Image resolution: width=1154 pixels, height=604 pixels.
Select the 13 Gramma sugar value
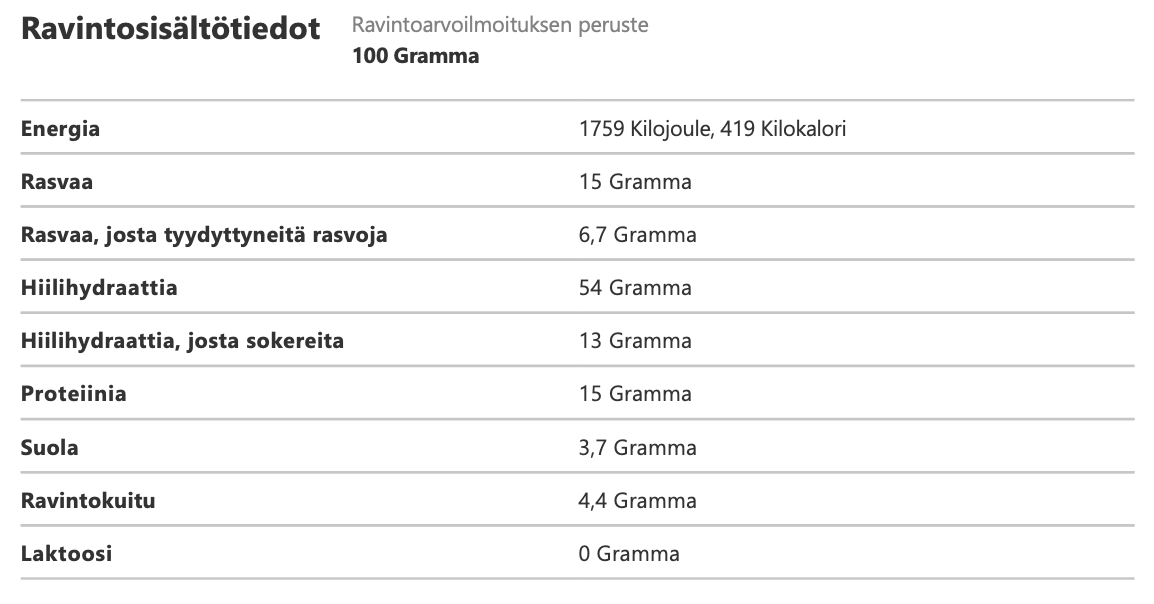(635, 341)
